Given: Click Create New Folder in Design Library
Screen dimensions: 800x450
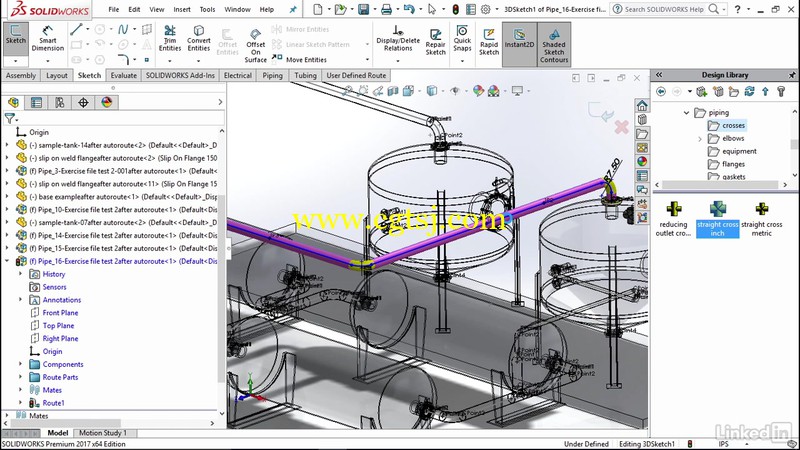Looking at the screenshot, I should [x=734, y=91].
